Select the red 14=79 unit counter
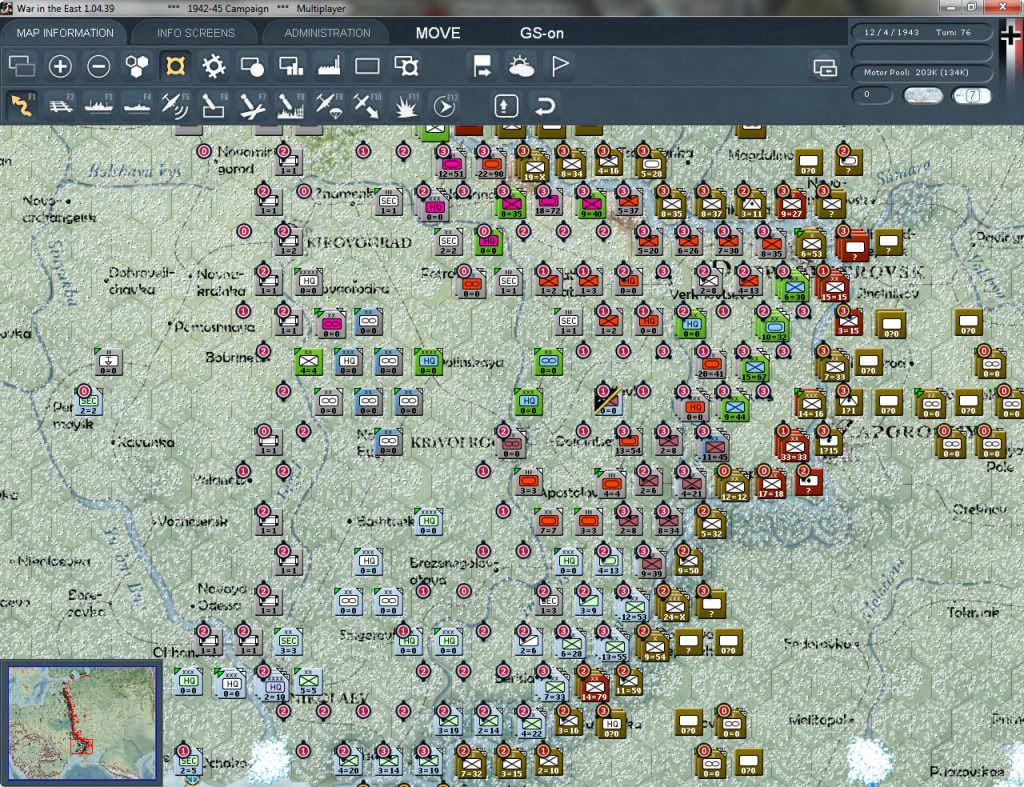The width and height of the screenshot is (1024, 787). click(x=594, y=688)
